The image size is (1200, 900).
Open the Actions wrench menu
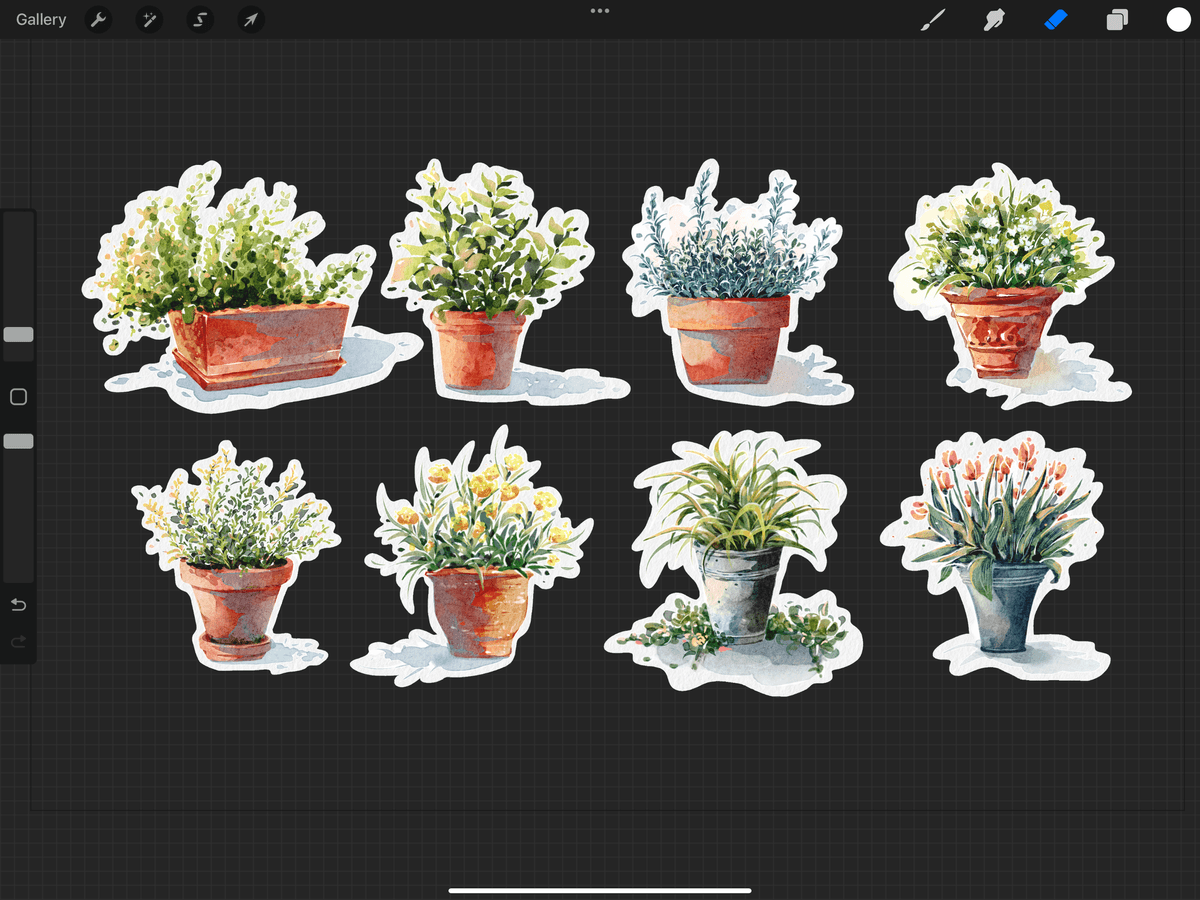coord(98,20)
